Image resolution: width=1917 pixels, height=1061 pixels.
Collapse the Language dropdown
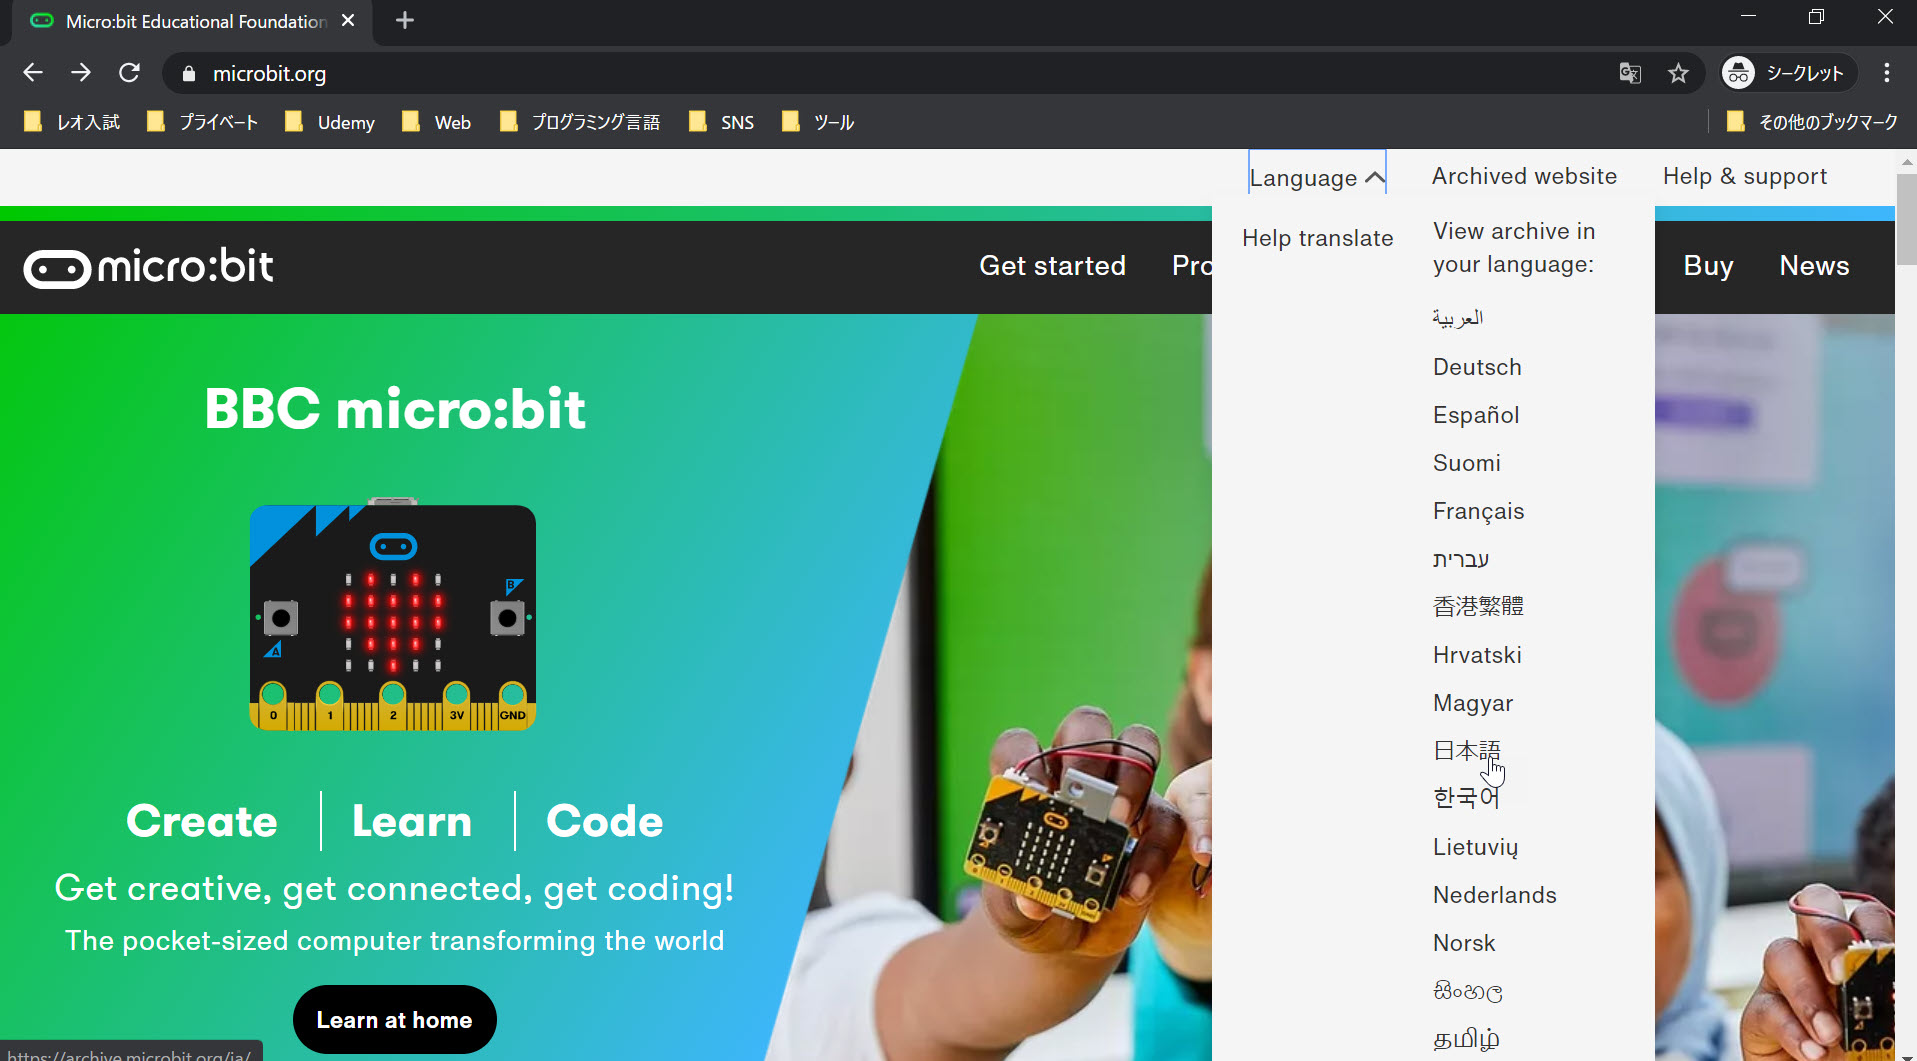click(x=1317, y=177)
